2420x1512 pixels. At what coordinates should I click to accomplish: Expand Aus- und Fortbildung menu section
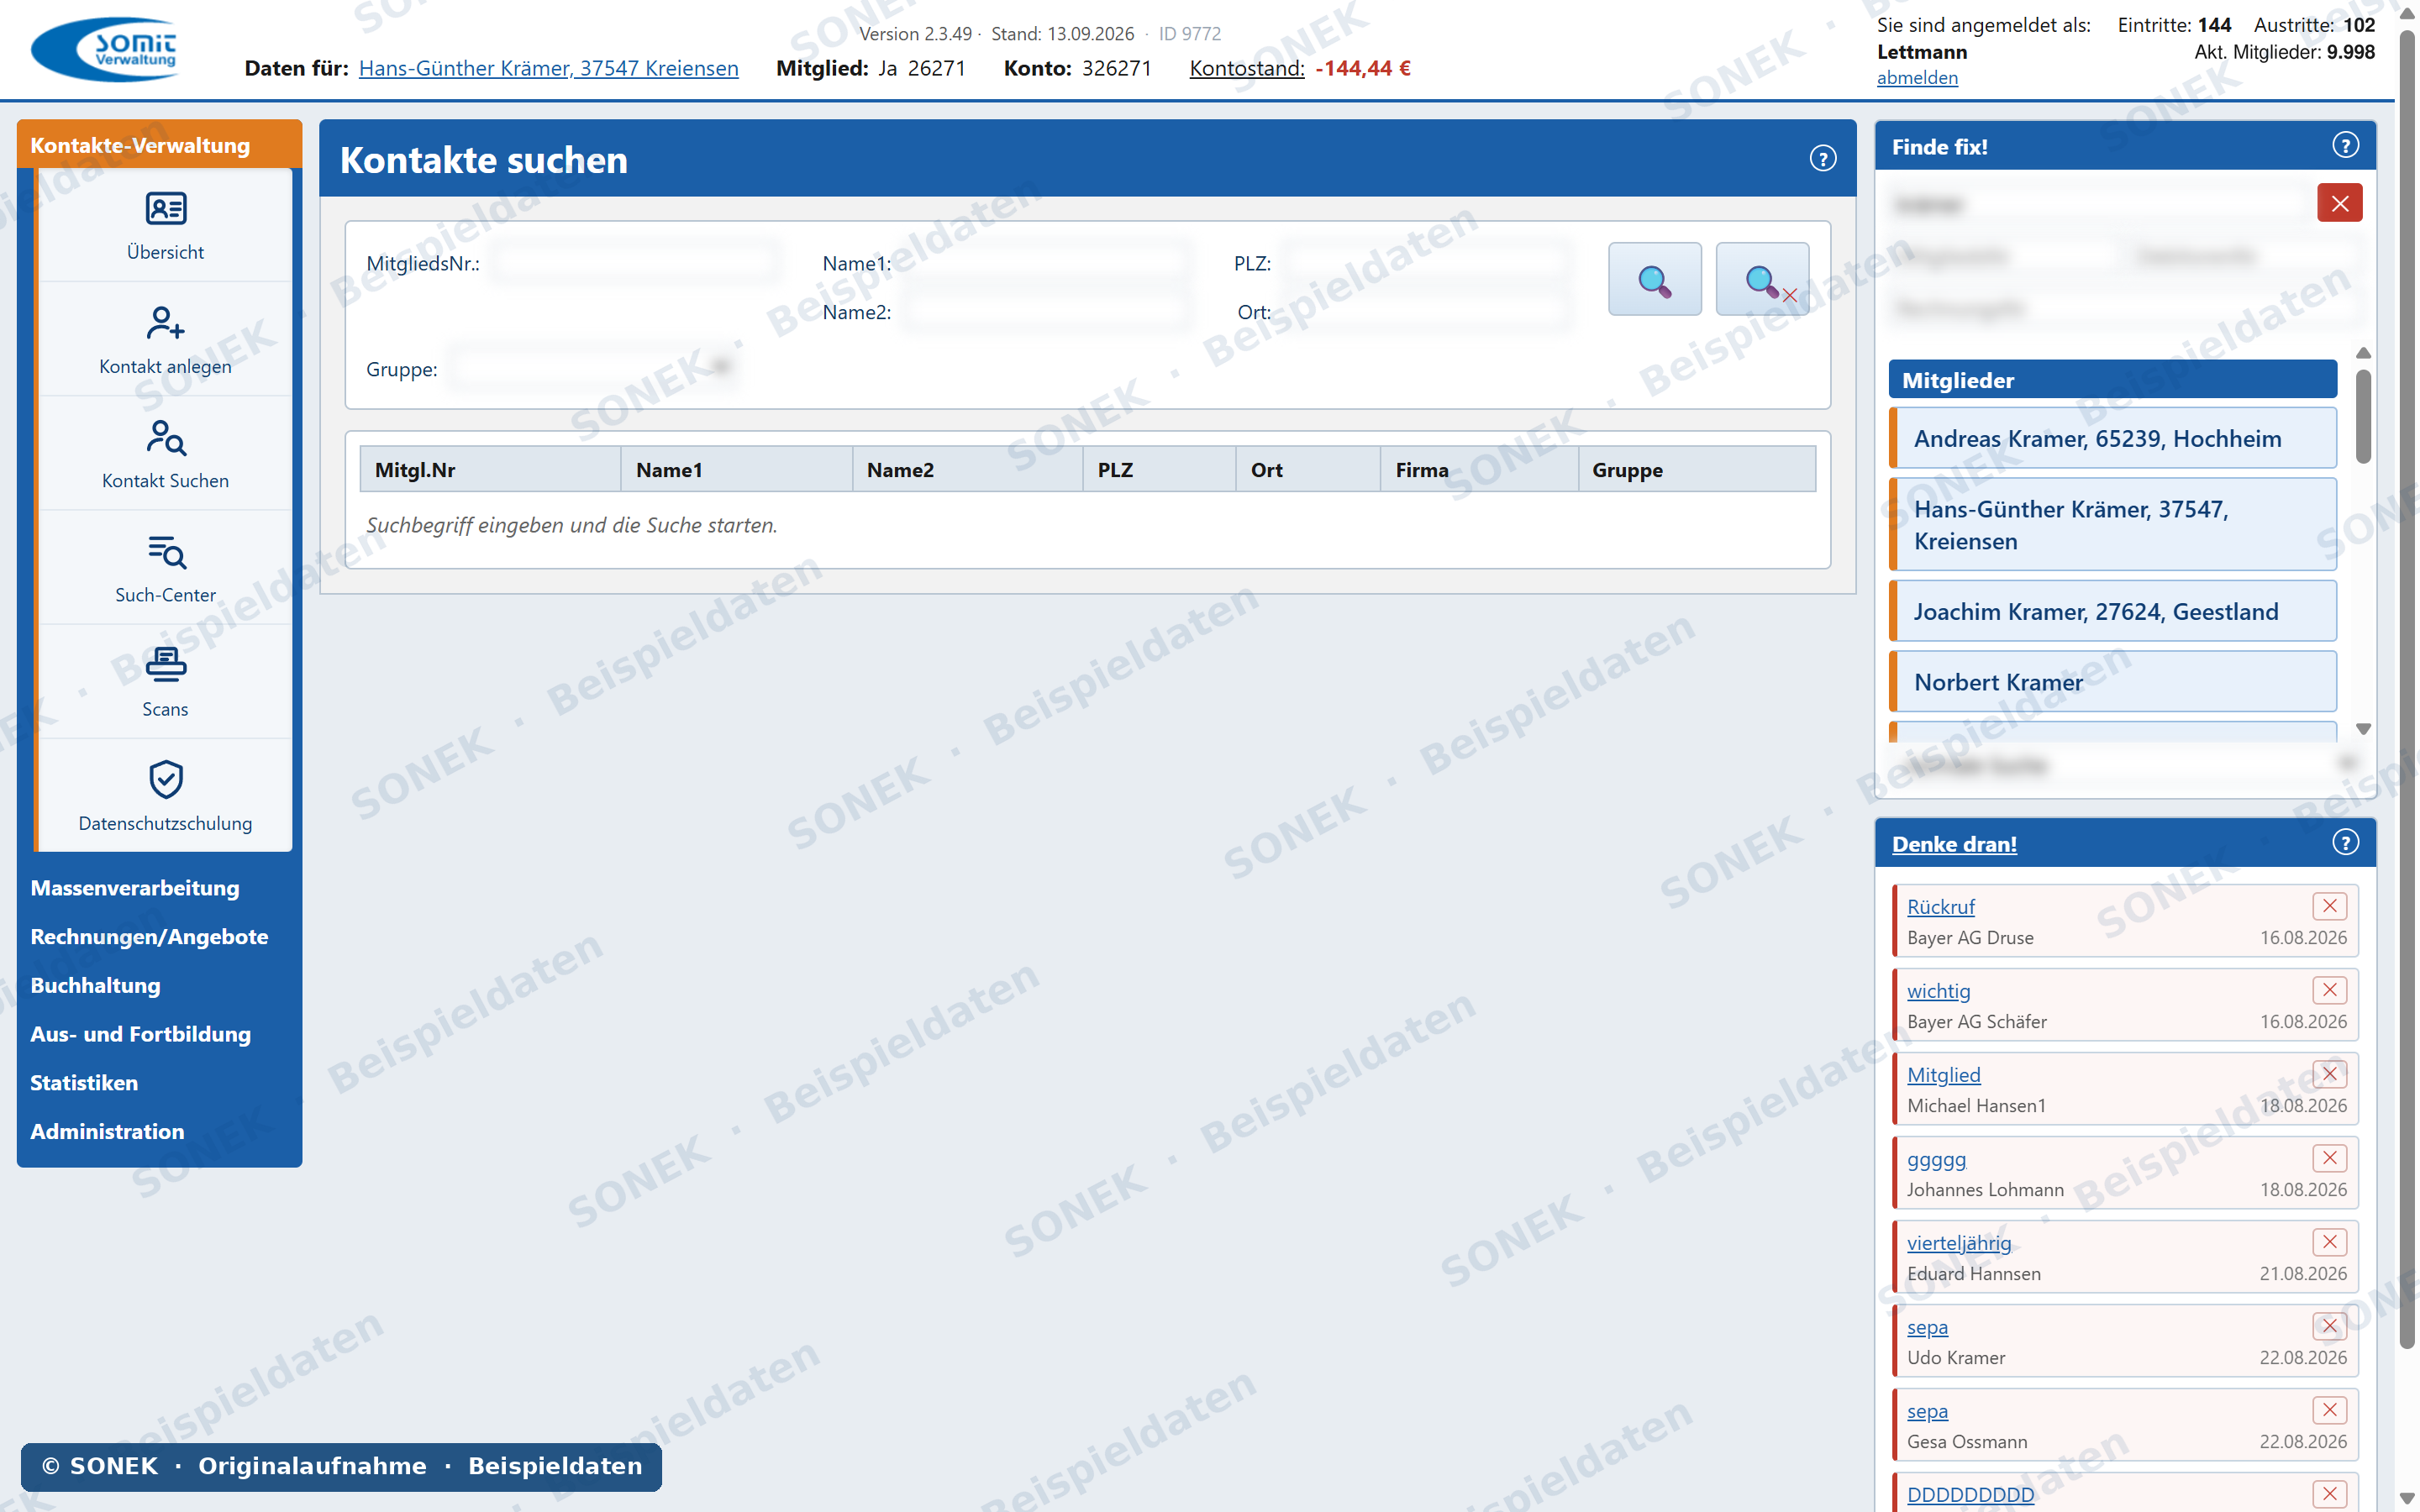(x=140, y=1034)
